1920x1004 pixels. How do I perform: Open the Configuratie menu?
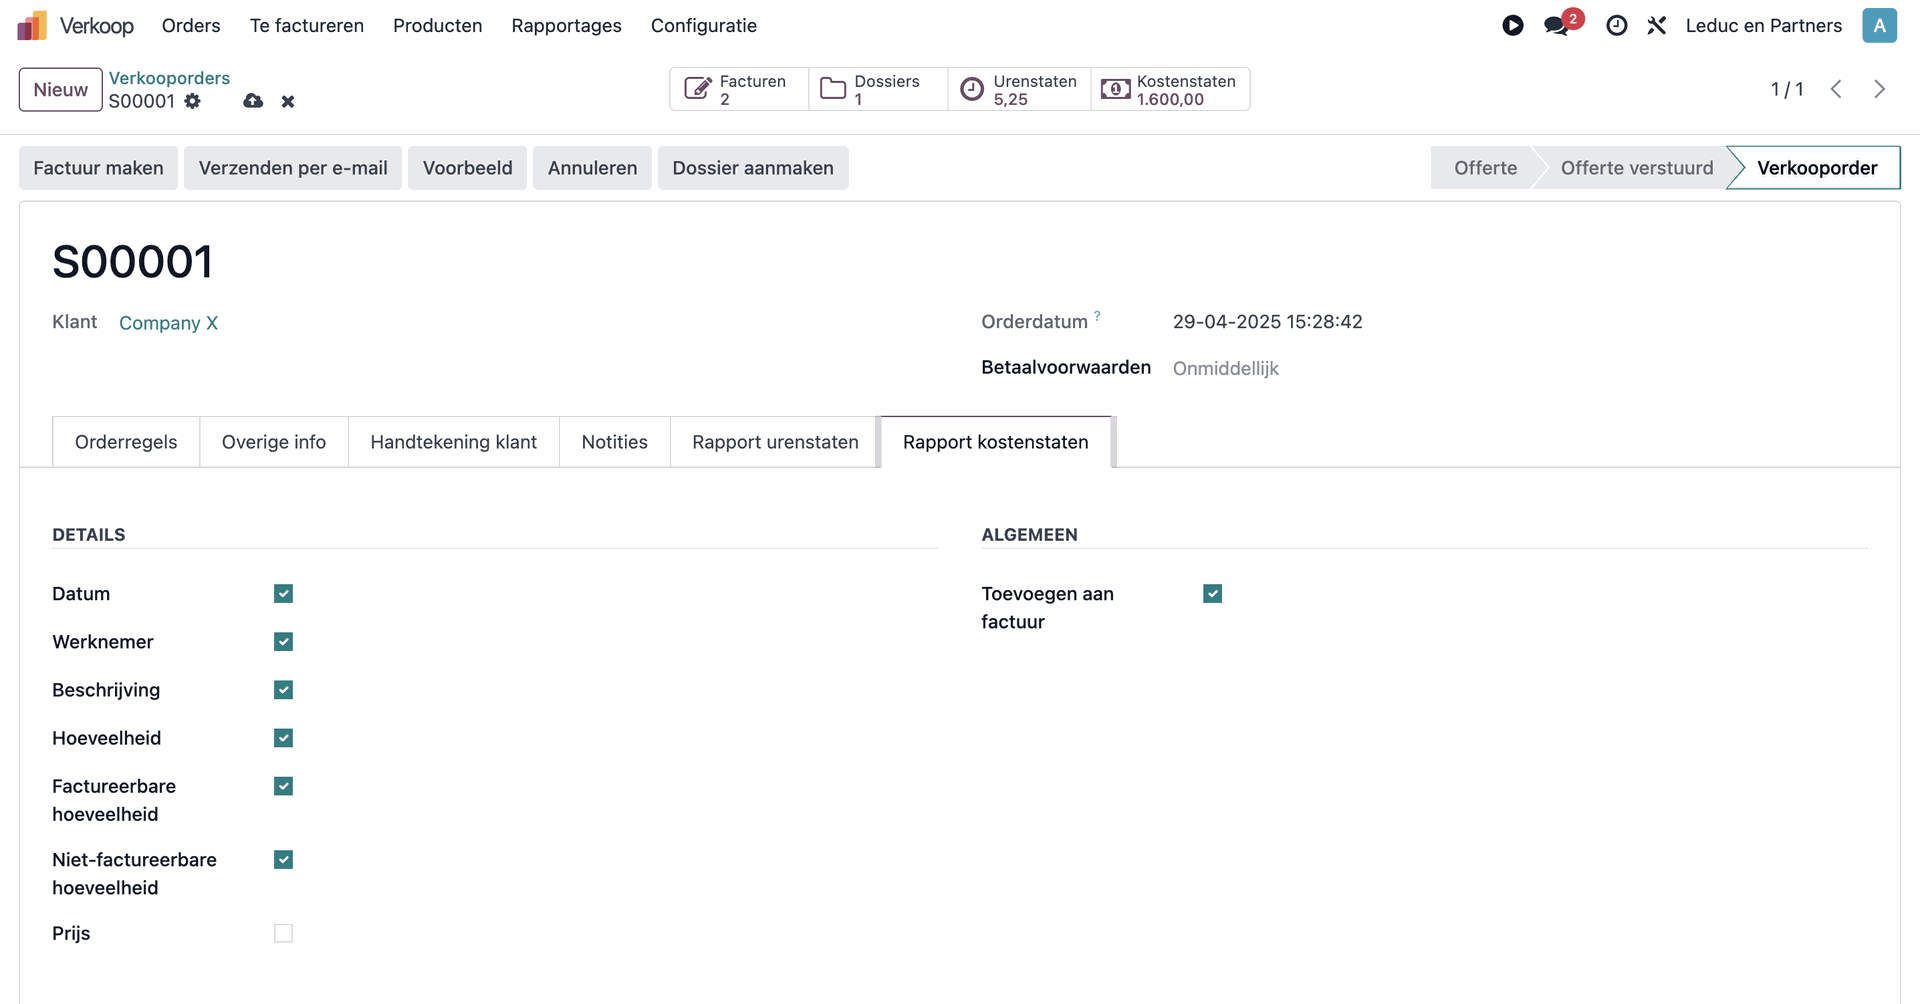tap(703, 26)
